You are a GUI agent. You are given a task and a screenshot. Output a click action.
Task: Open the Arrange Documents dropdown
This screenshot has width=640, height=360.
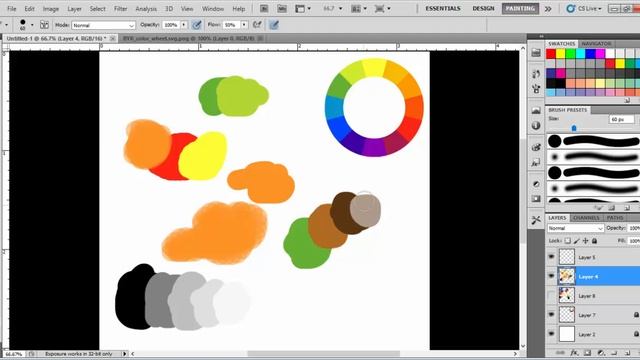pos(359,9)
